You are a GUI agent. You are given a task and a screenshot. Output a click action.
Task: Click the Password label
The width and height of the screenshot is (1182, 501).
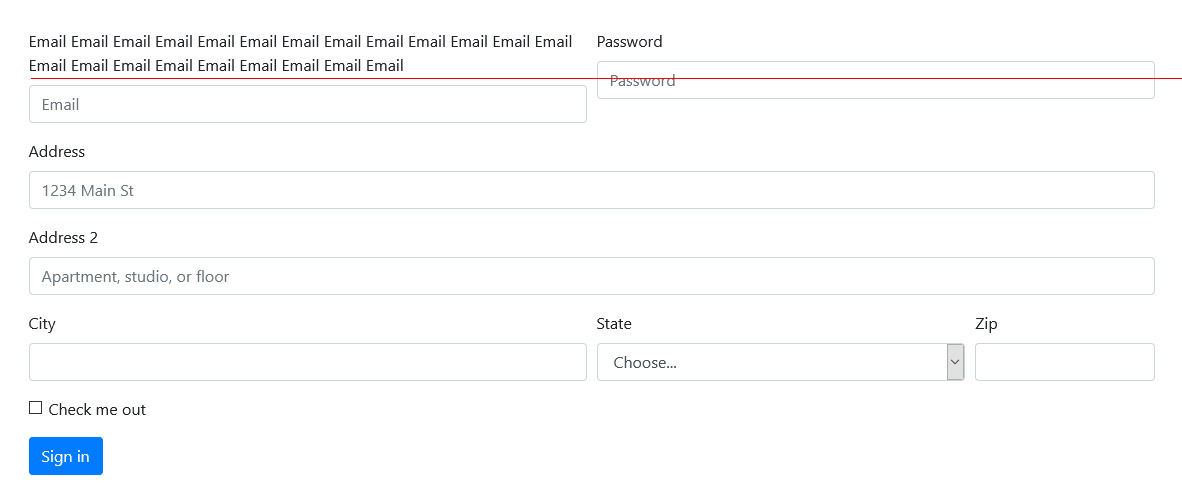tap(629, 41)
